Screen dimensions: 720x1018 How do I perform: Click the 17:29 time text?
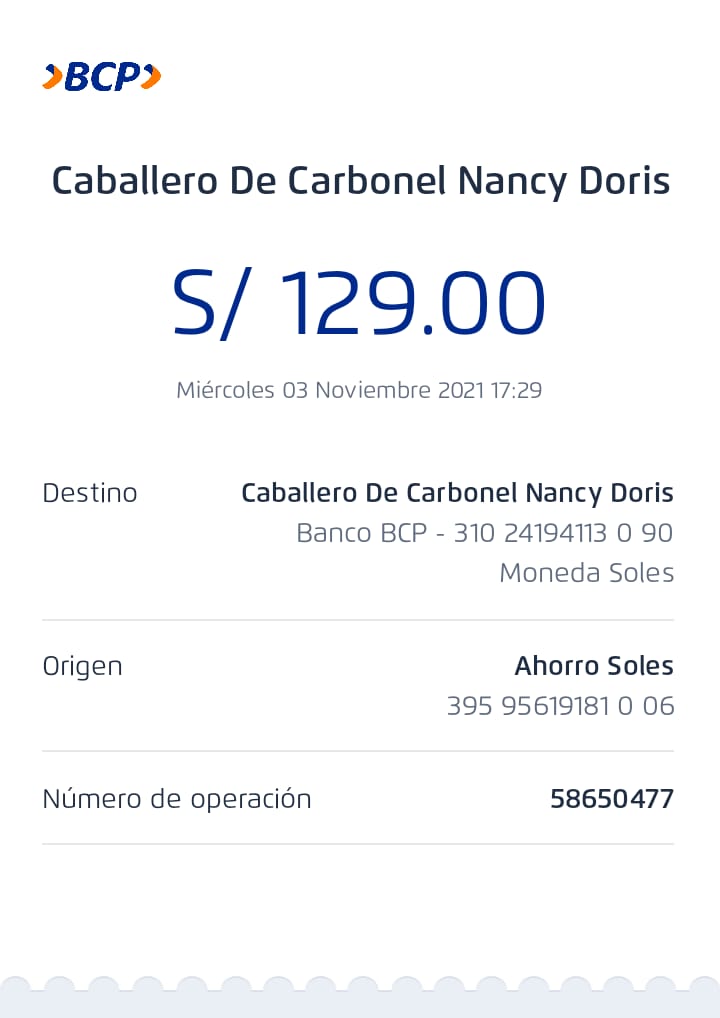[516, 390]
